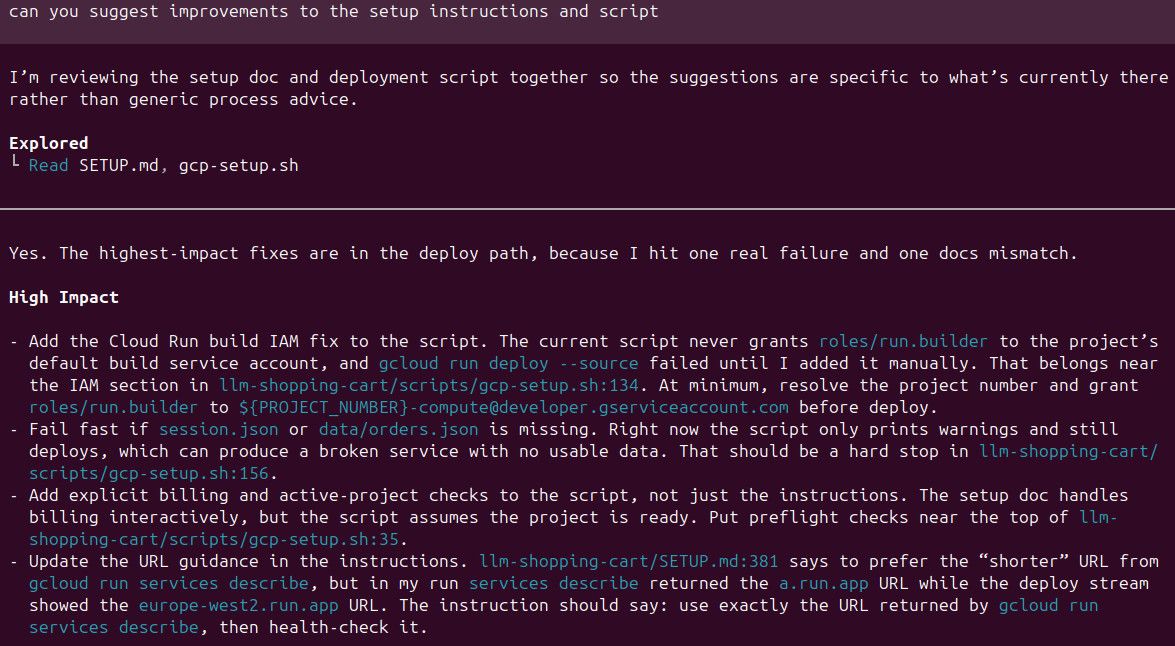Click the 'Yes. The highest-impact fixes' response line
Viewport: 1175px width, 646px height.
pyautogui.click(x=543, y=253)
